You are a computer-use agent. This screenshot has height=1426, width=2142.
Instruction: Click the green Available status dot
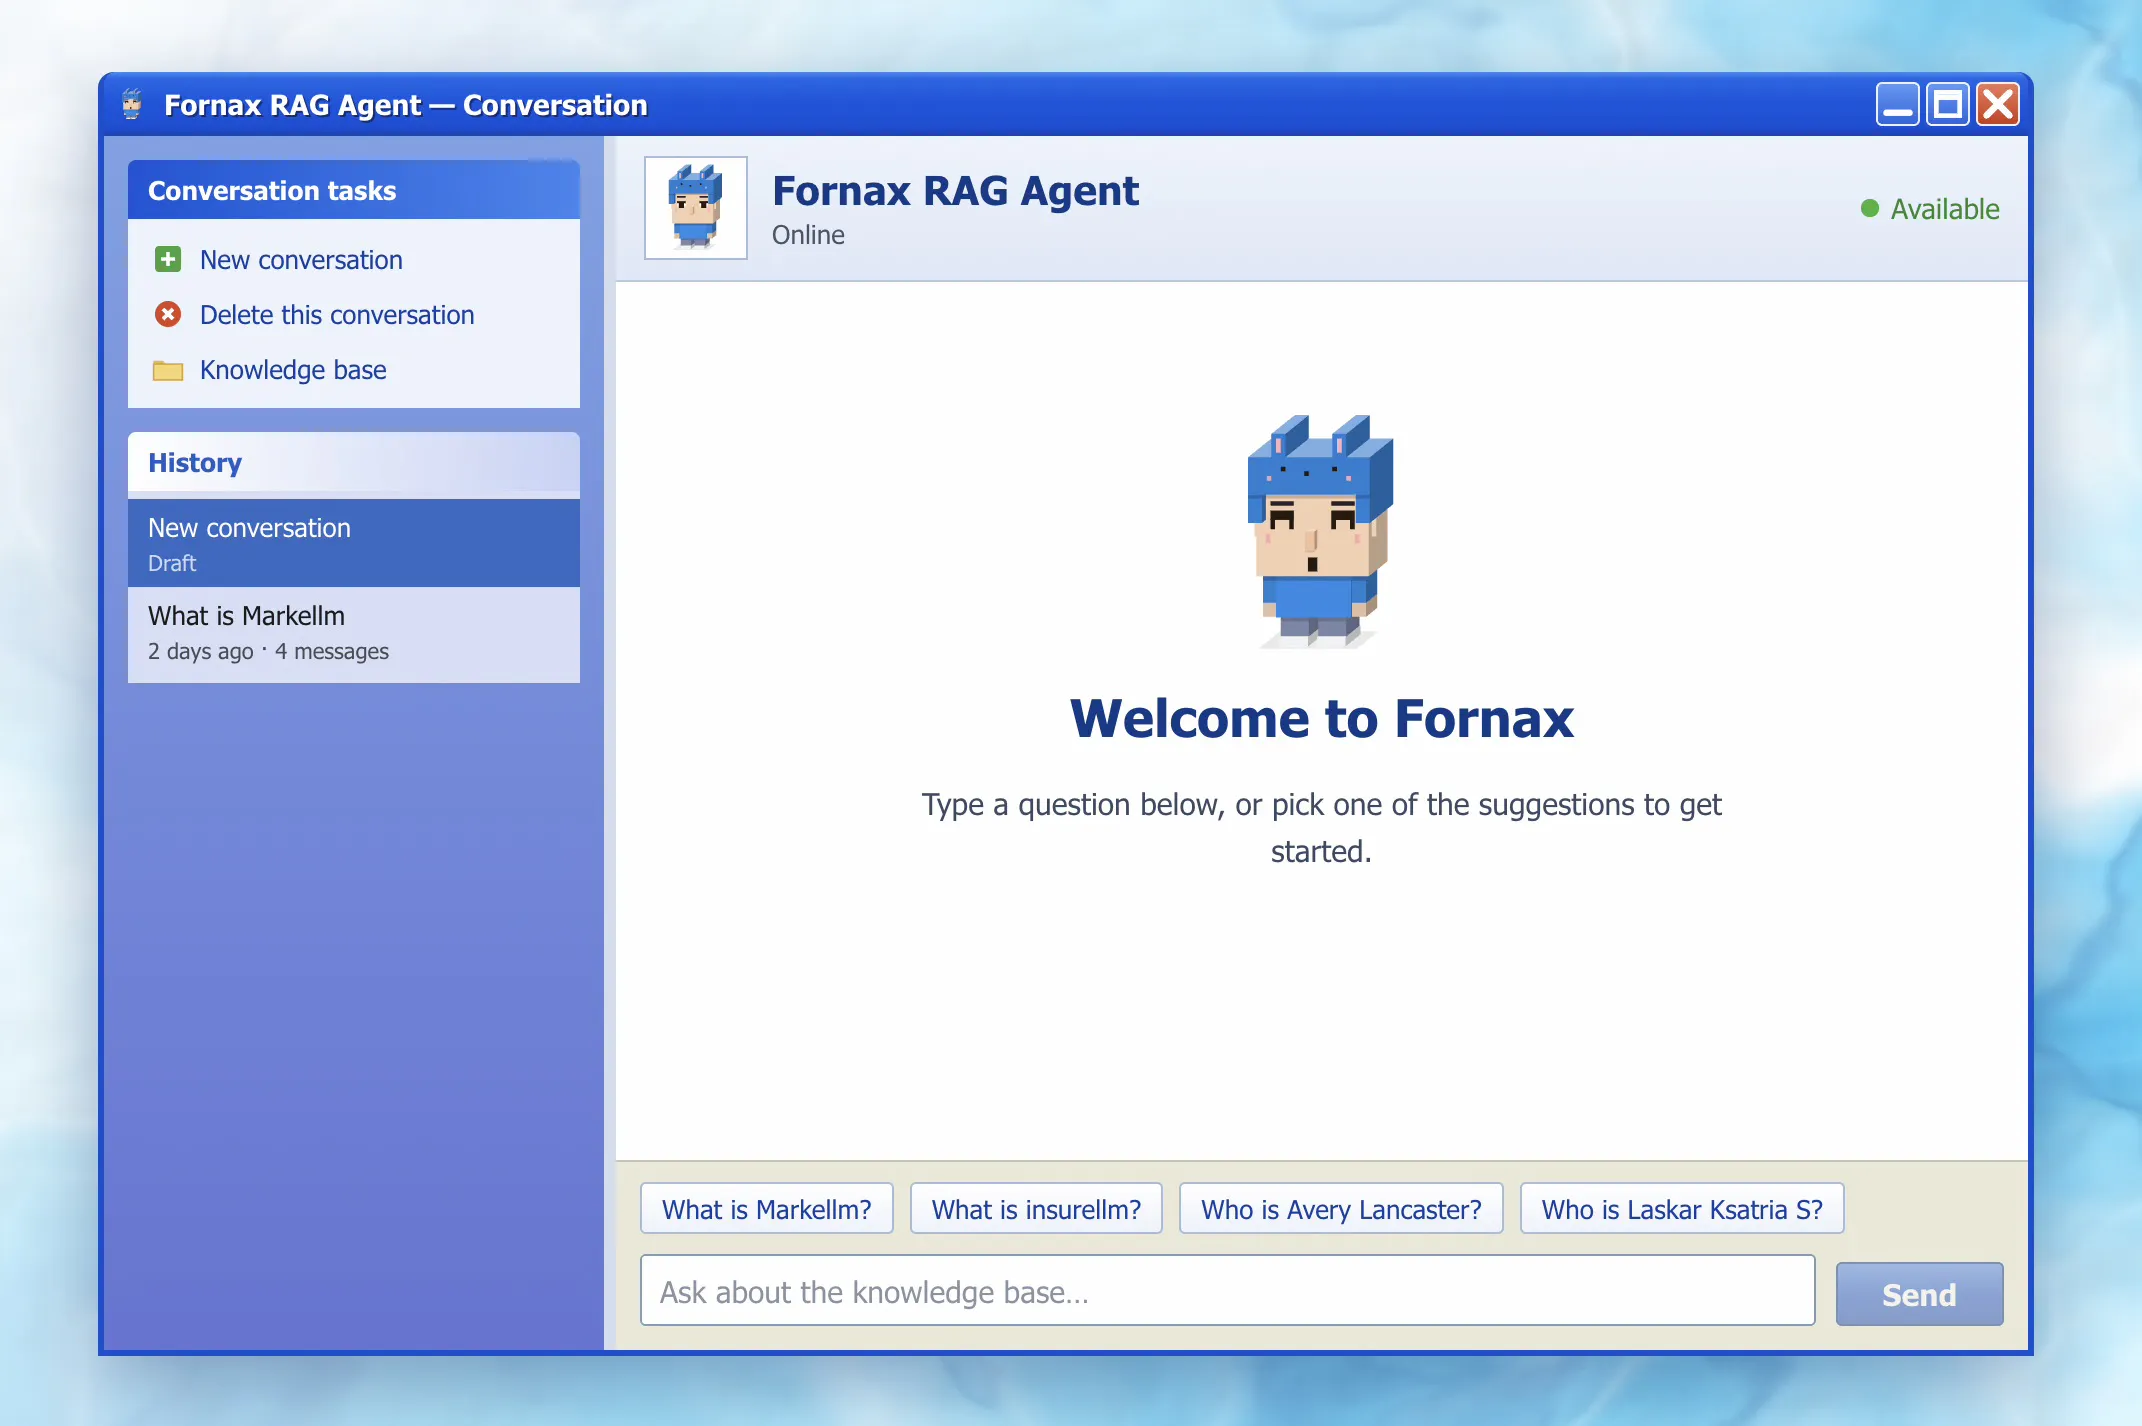pyautogui.click(x=1869, y=208)
